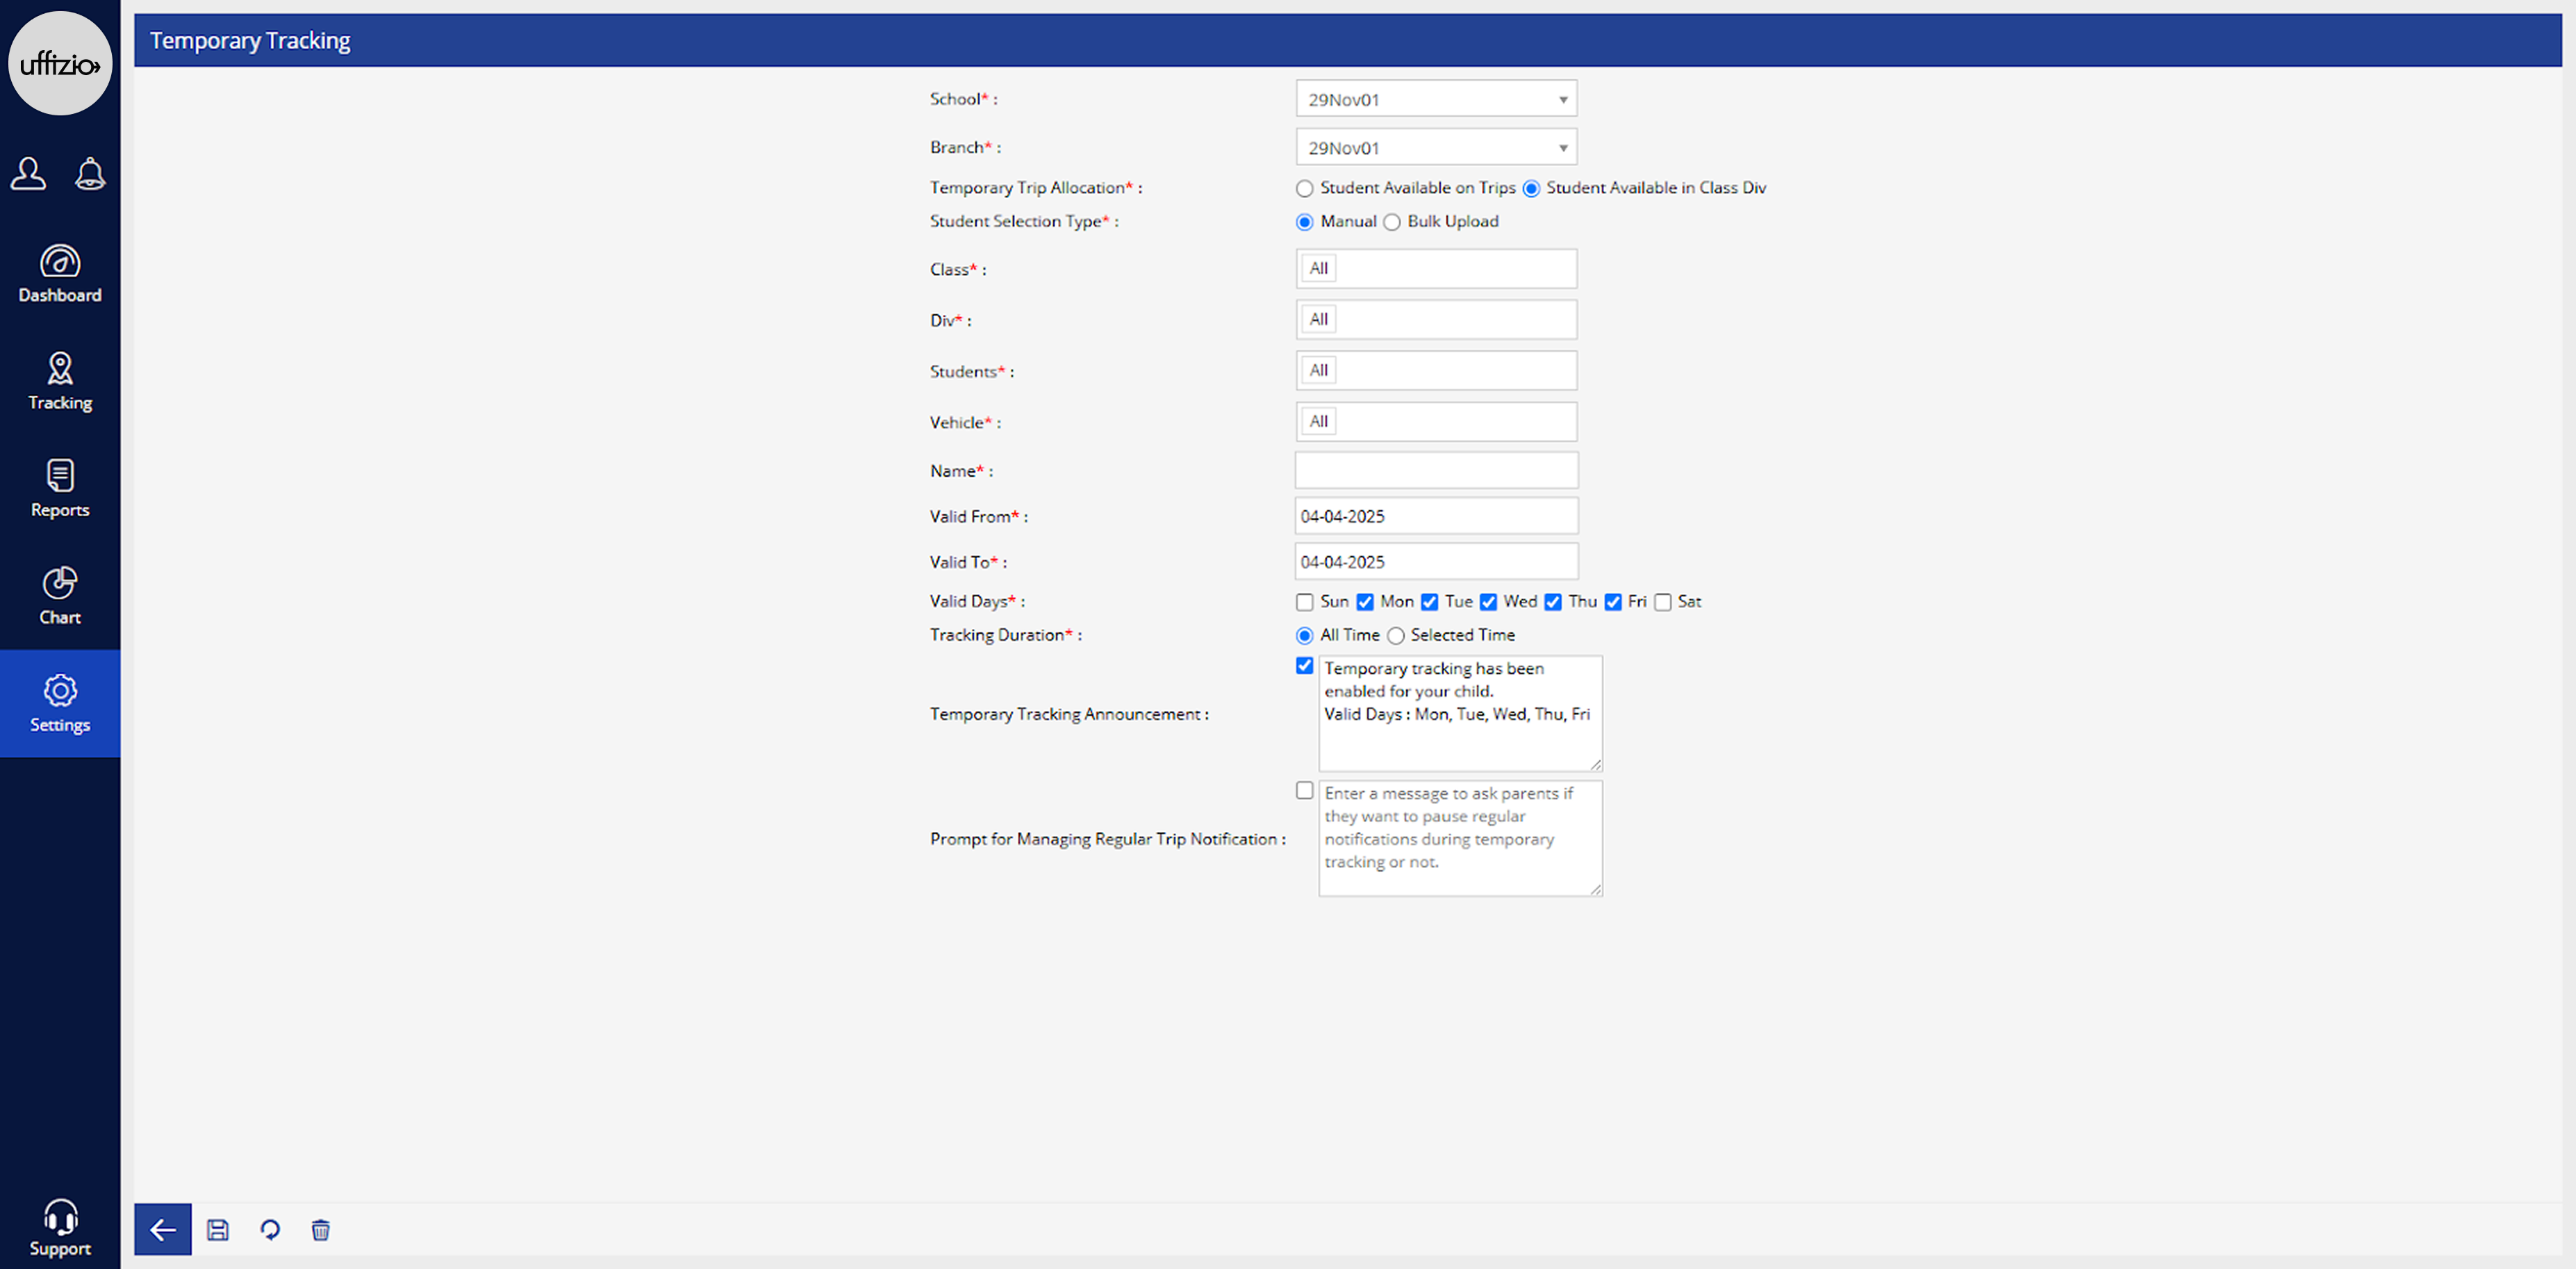2576x1269 pixels.
Task: Click the reset refresh icon
Action: point(270,1229)
